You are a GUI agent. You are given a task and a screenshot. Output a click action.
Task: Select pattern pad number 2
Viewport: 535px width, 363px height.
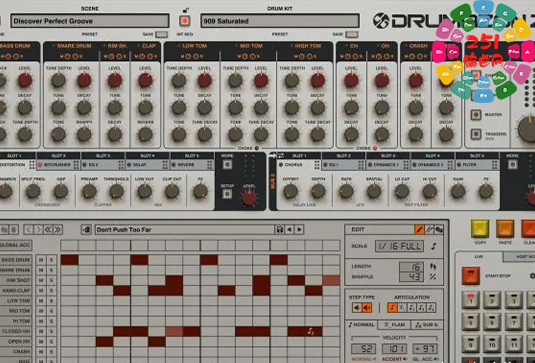pos(492,300)
